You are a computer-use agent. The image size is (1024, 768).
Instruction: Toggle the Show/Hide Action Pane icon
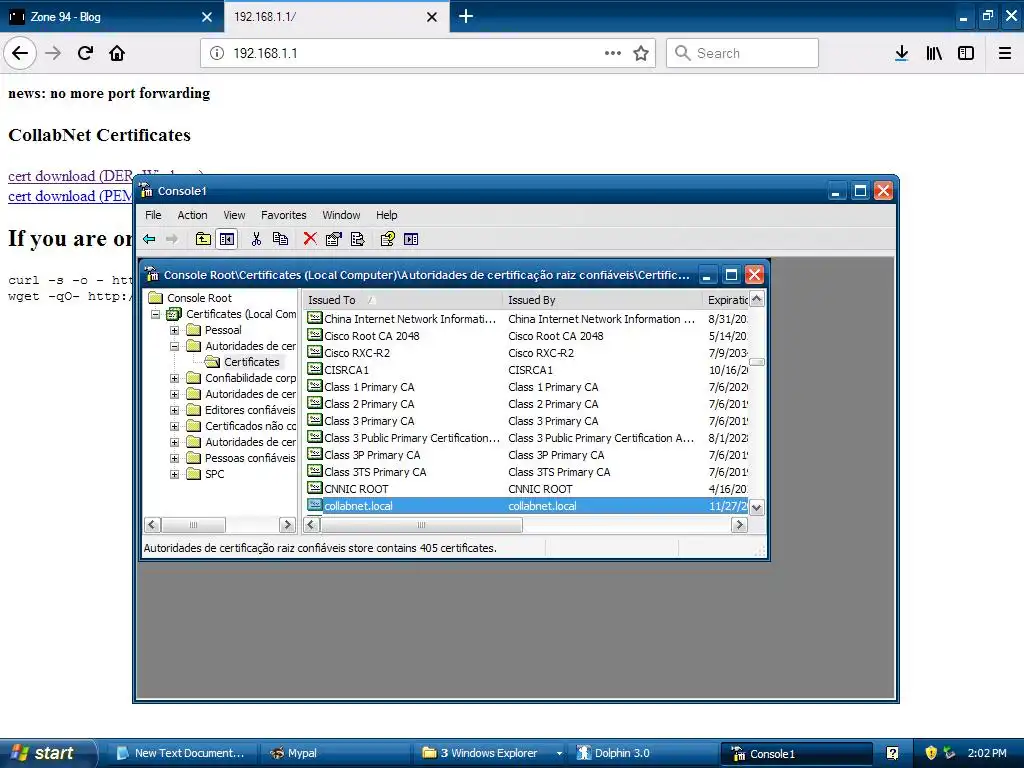411,239
